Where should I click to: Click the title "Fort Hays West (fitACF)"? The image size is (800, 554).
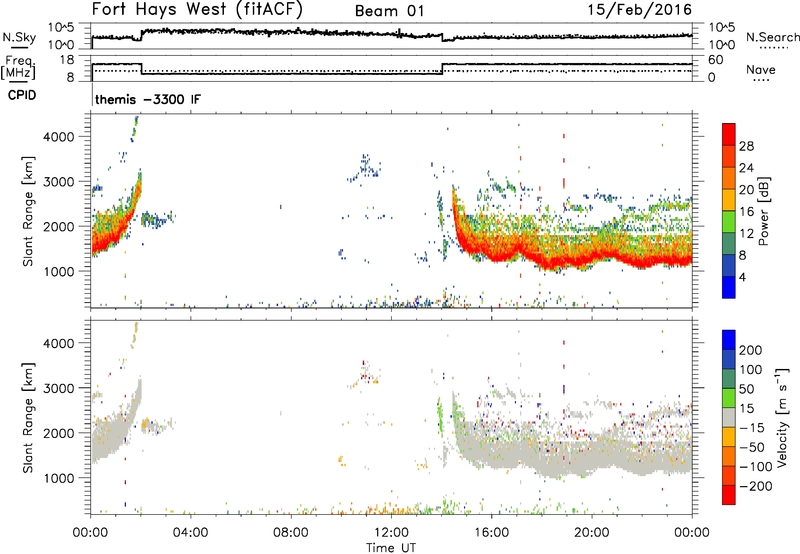point(197,9)
